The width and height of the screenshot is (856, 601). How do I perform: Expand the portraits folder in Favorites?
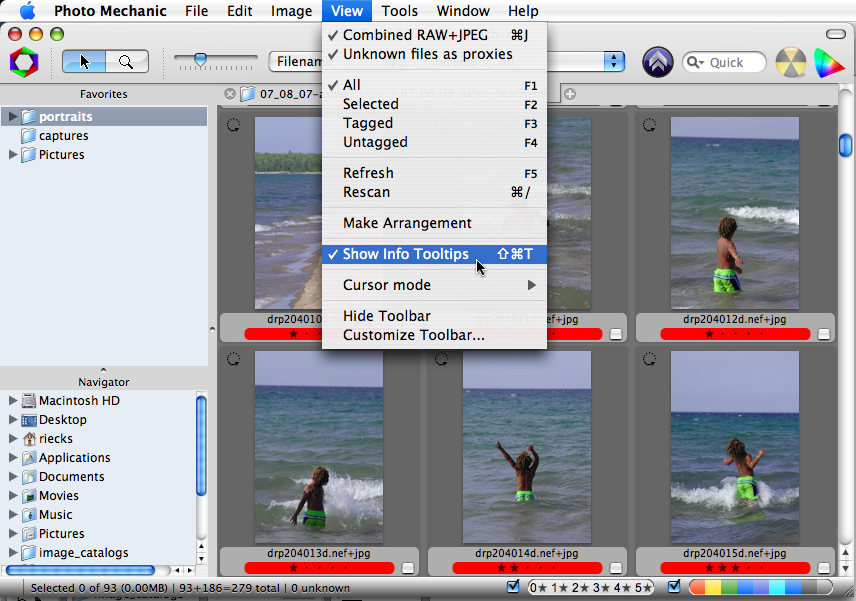coord(13,117)
